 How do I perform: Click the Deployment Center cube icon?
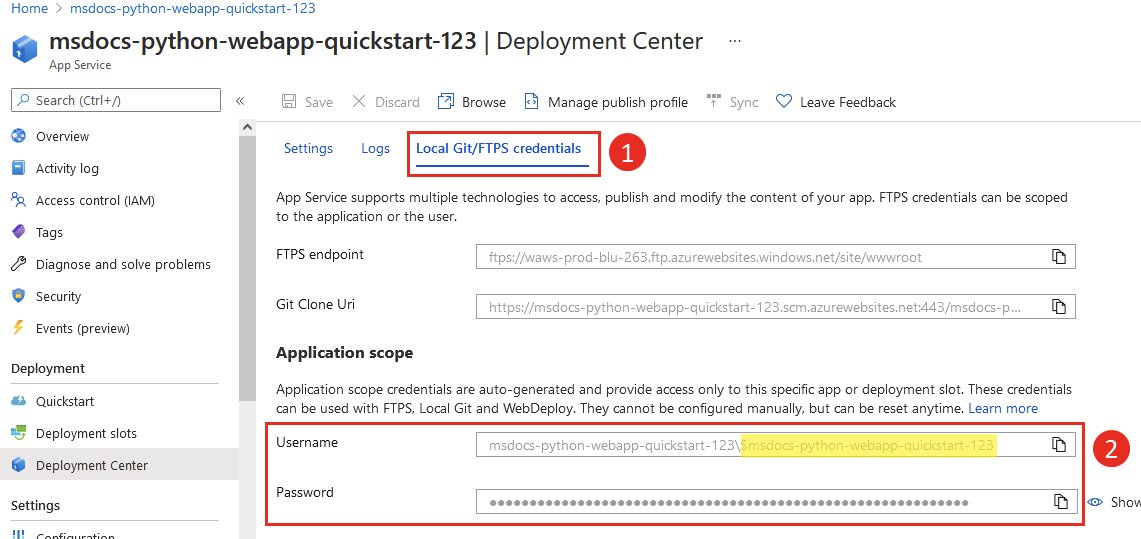click(x=19, y=465)
